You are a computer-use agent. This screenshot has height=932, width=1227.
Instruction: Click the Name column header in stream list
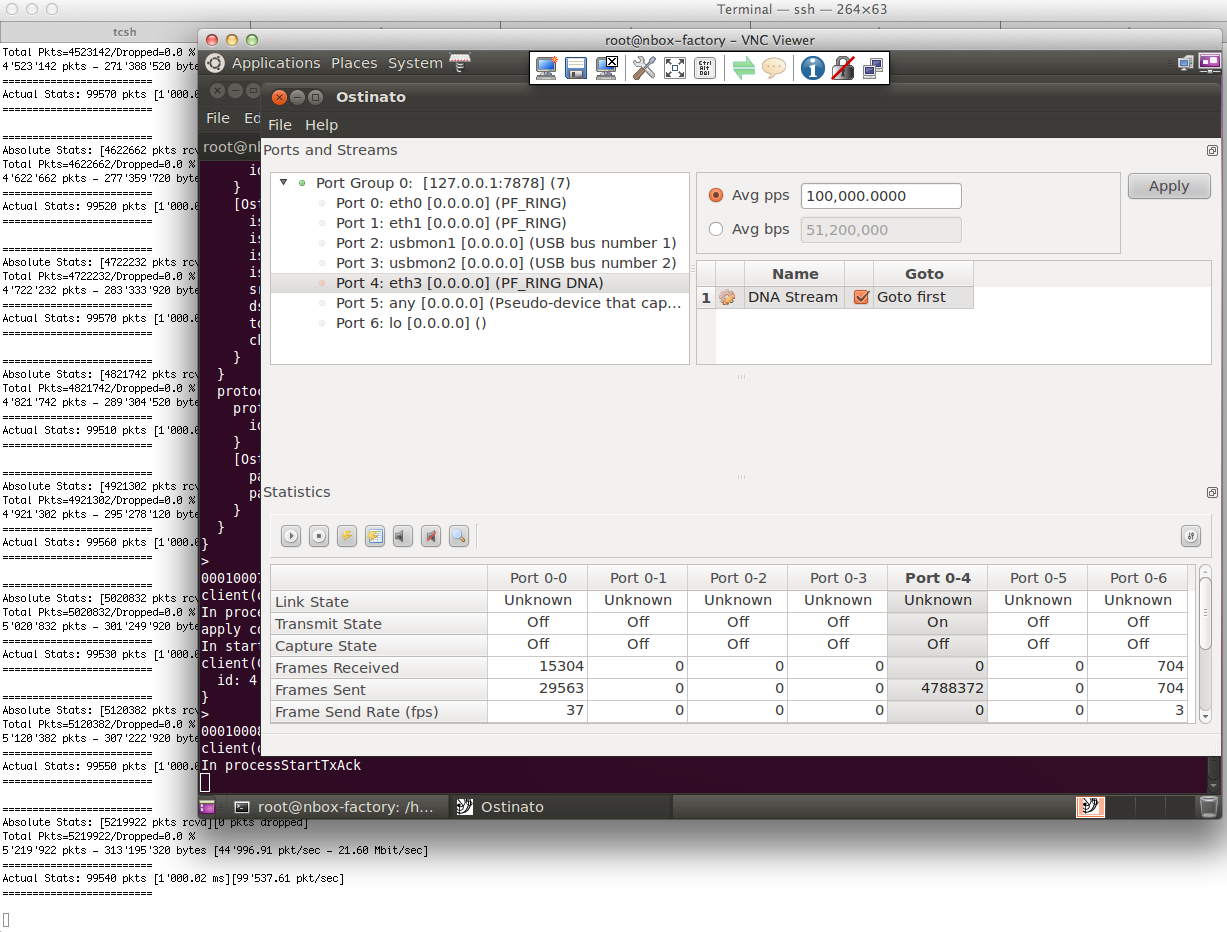coord(795,274)
